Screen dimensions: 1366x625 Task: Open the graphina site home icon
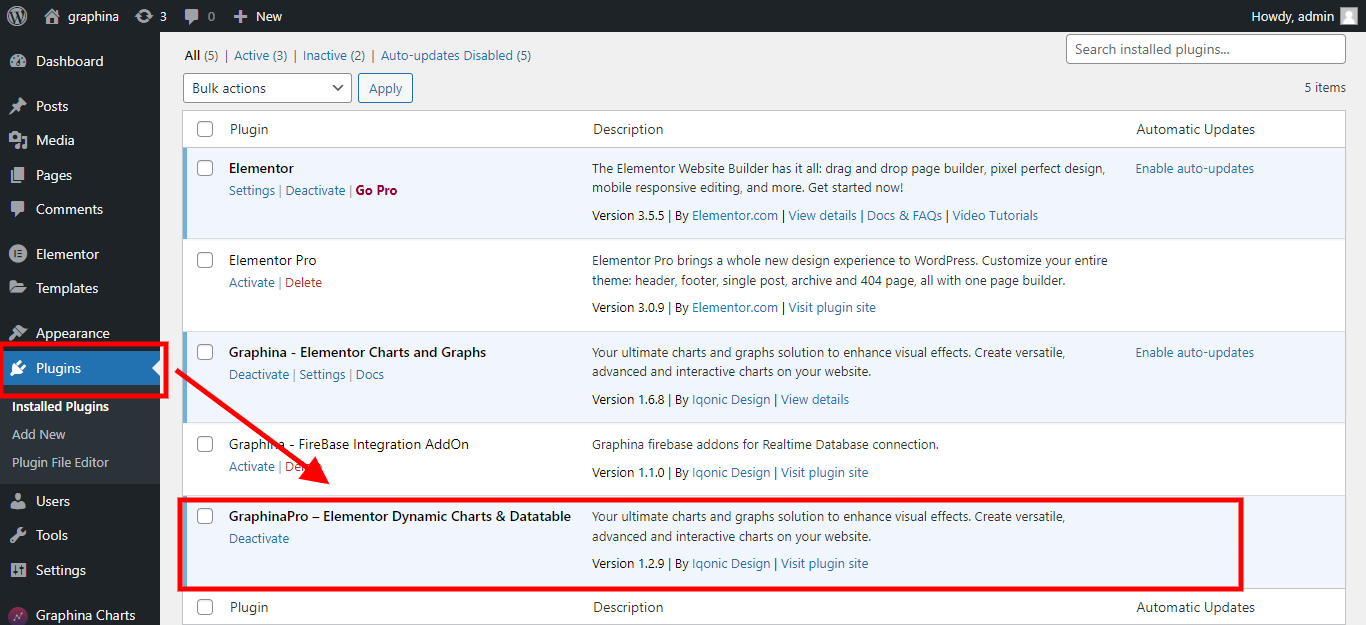click(x=52, y=16)
